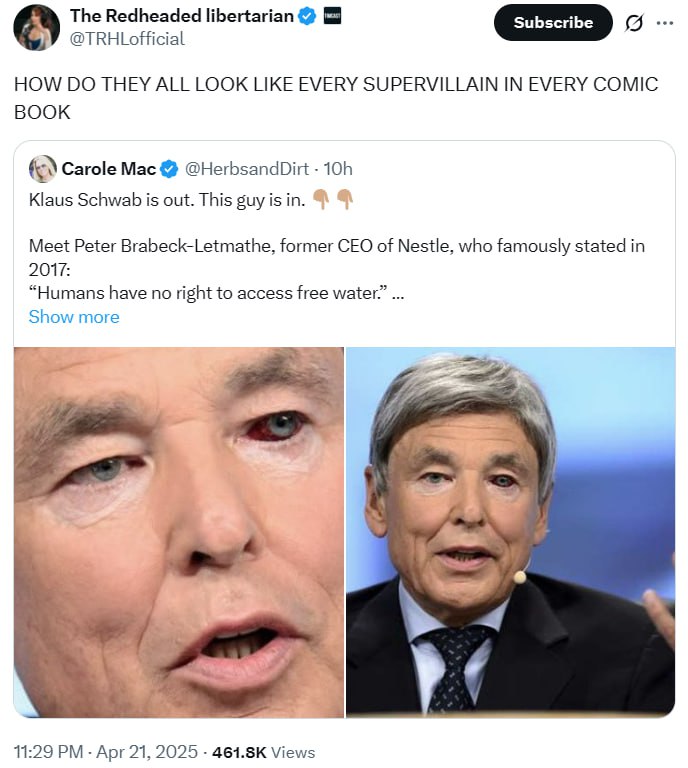Open the three-dot more options menu

point(664,23)
